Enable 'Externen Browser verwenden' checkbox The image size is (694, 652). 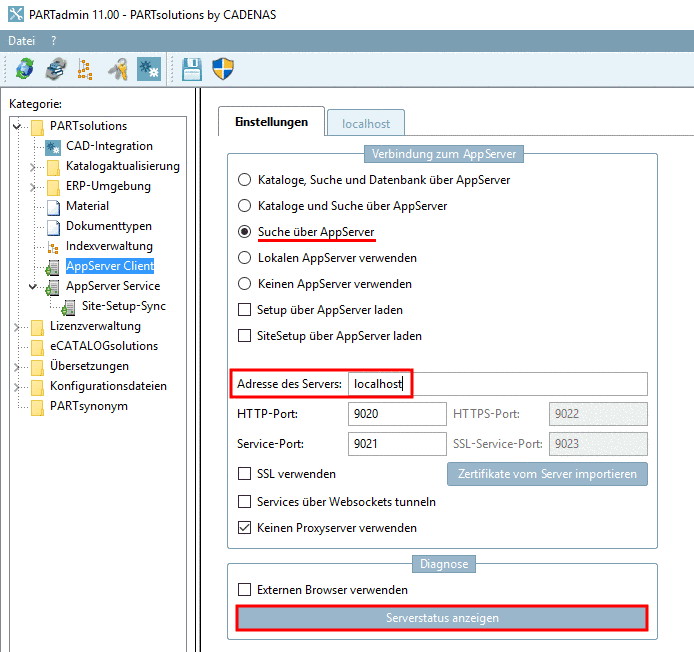[244, 590]
